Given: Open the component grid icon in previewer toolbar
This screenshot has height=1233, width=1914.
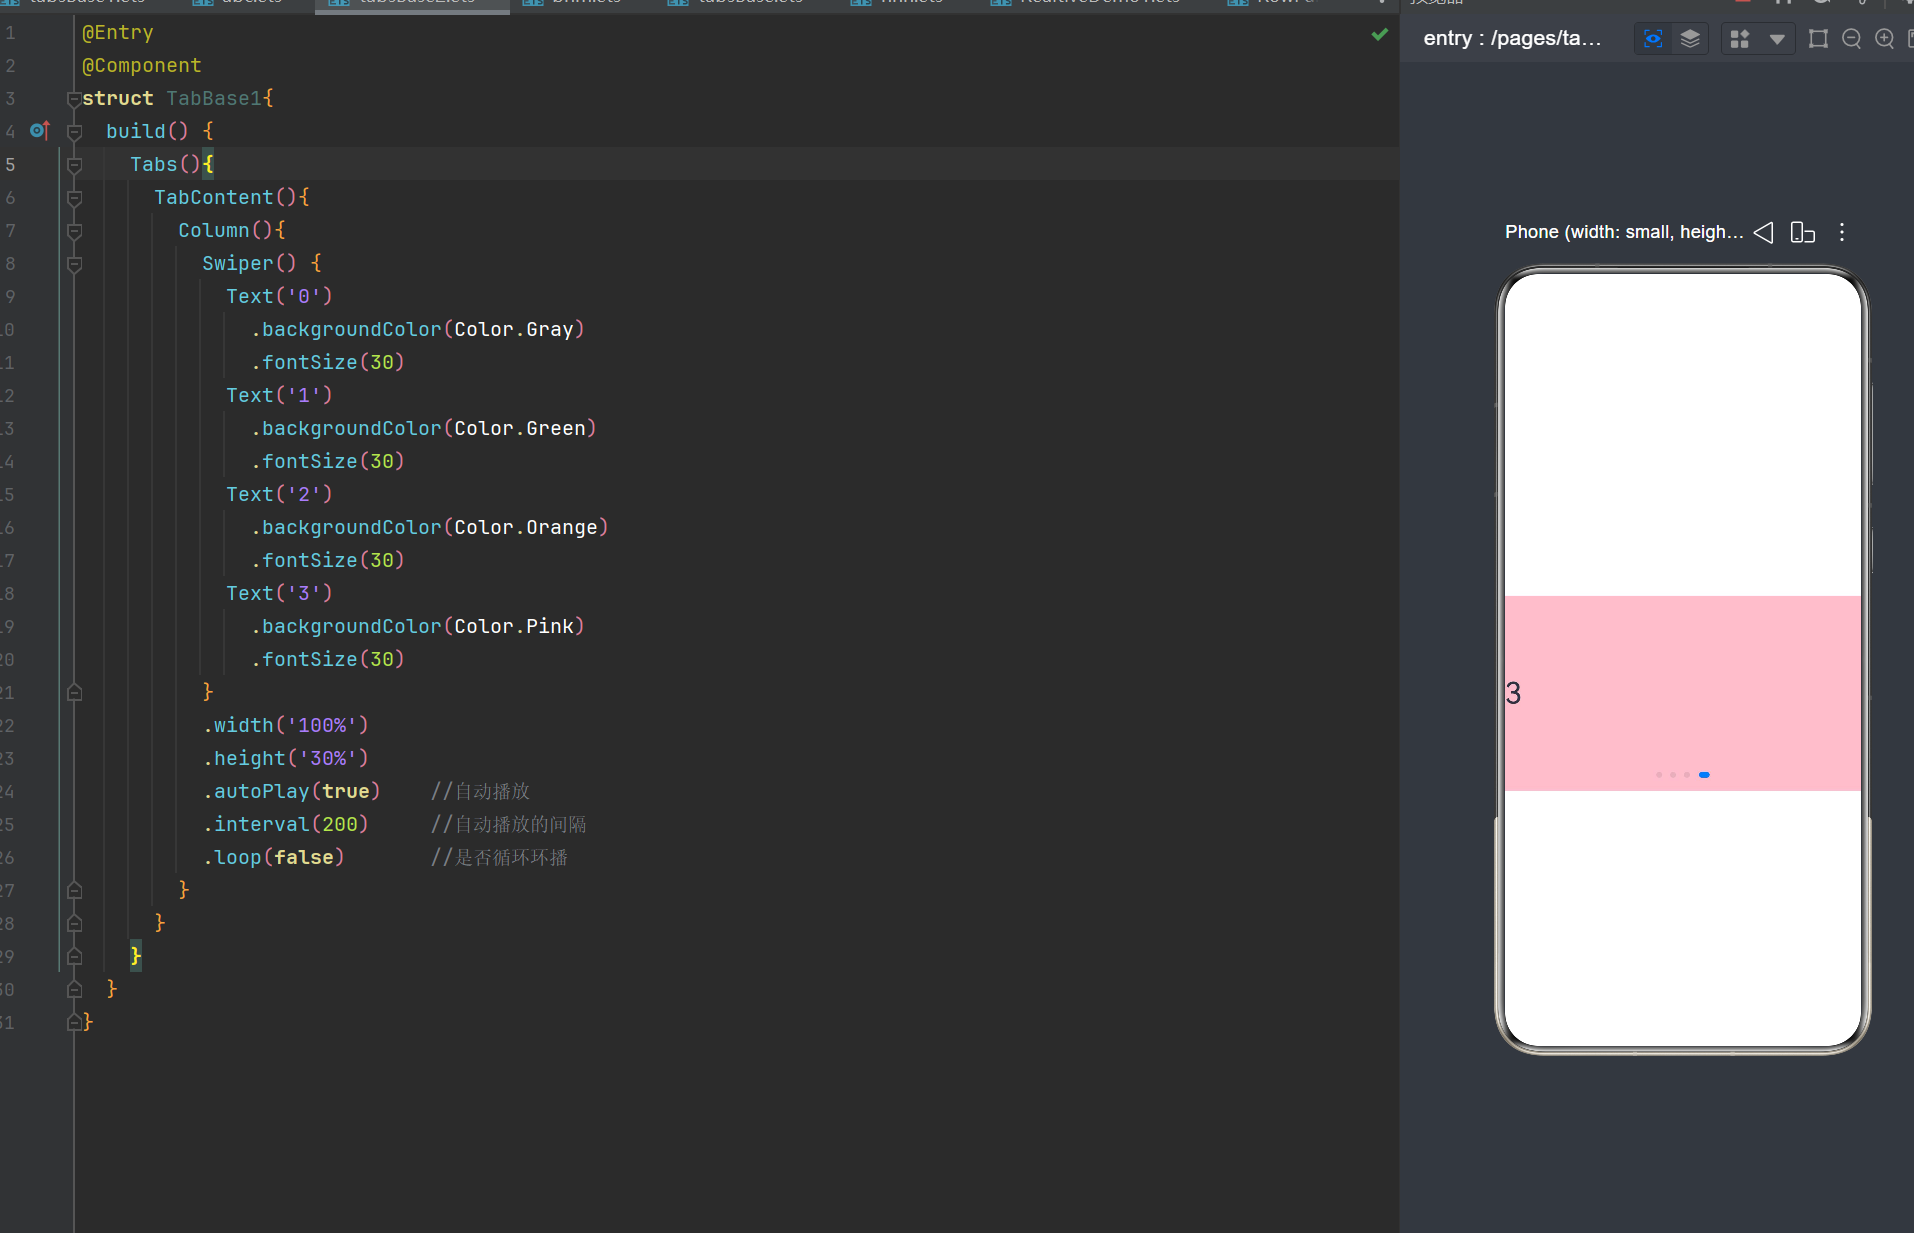Looking at the screenshot, I should click(x=1740, y=39).
